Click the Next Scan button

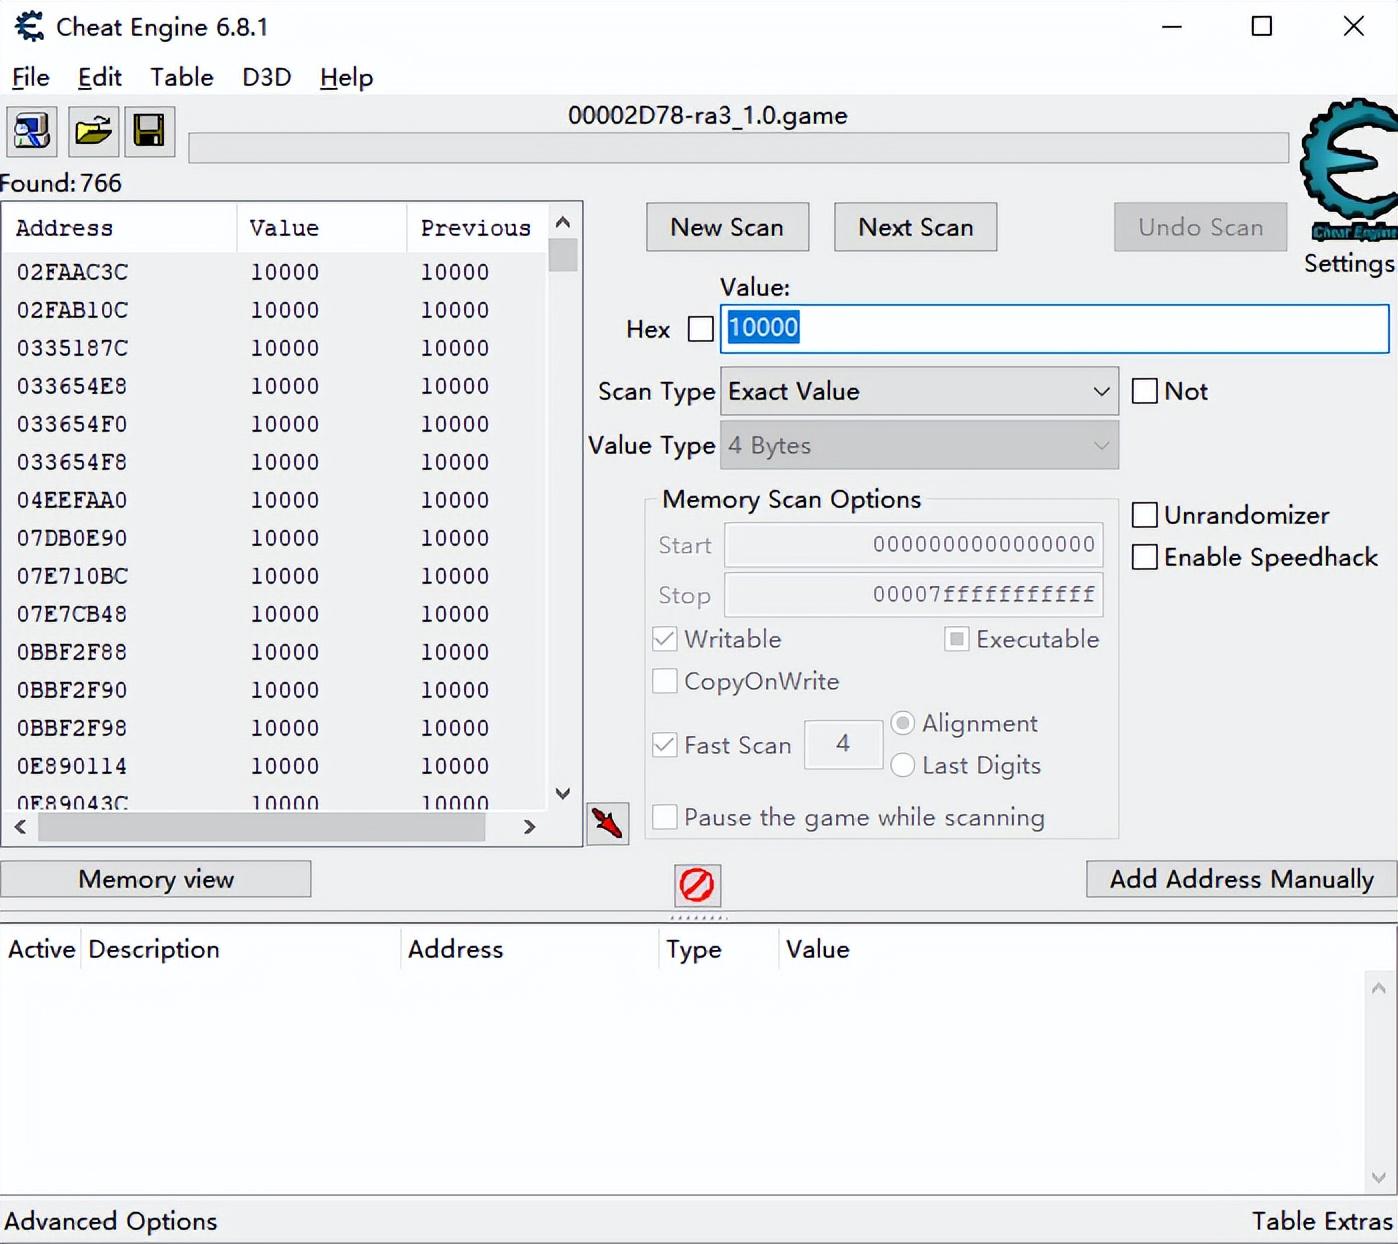pyautogui.click(x=915, y=227)
